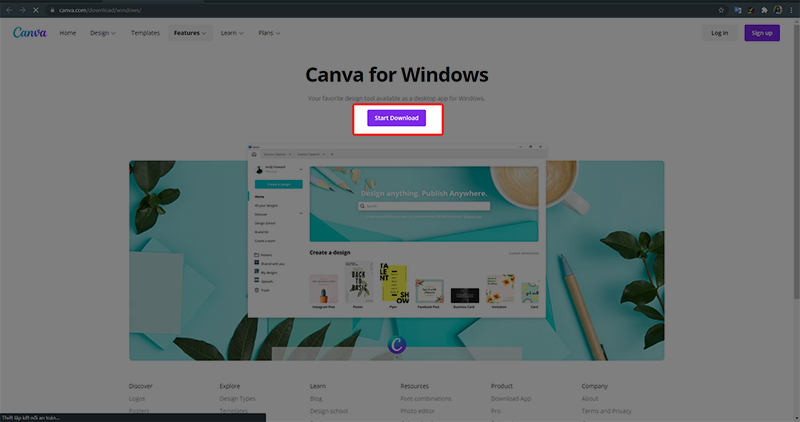Click the Log in button

coord(720,33)
